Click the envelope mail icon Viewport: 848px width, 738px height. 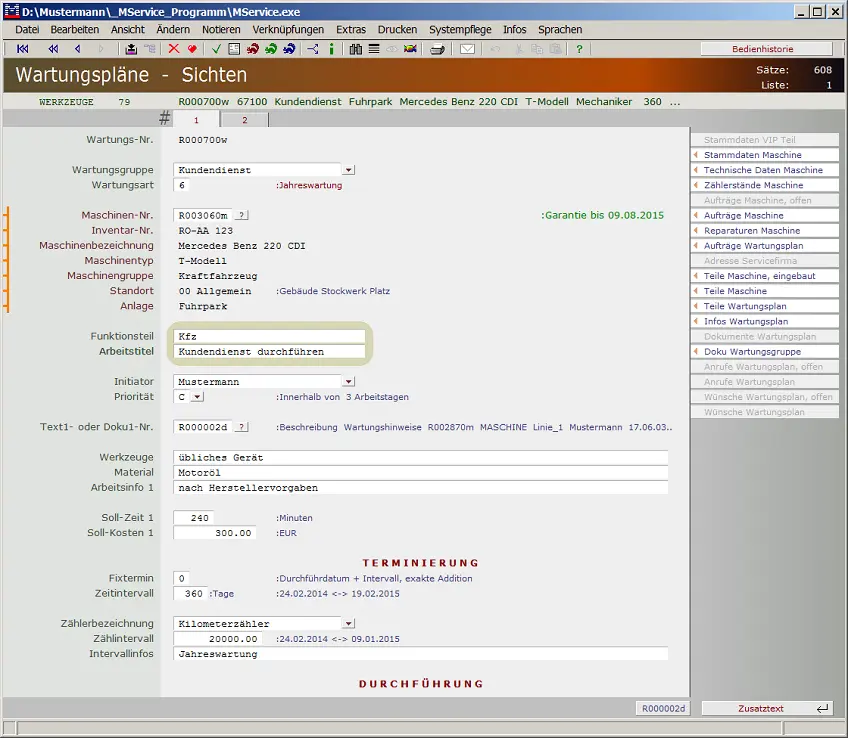[467, 49]
